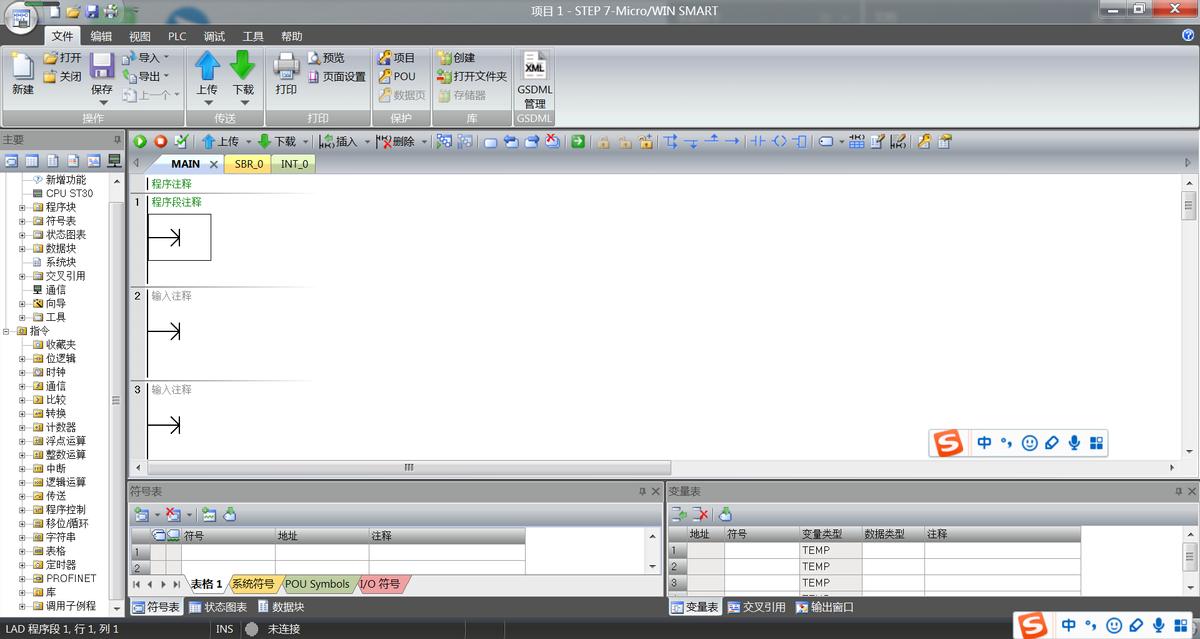Click the delete-row icon in variable table
This screenshot has height=639, width=1200.
tap(700, 514)
